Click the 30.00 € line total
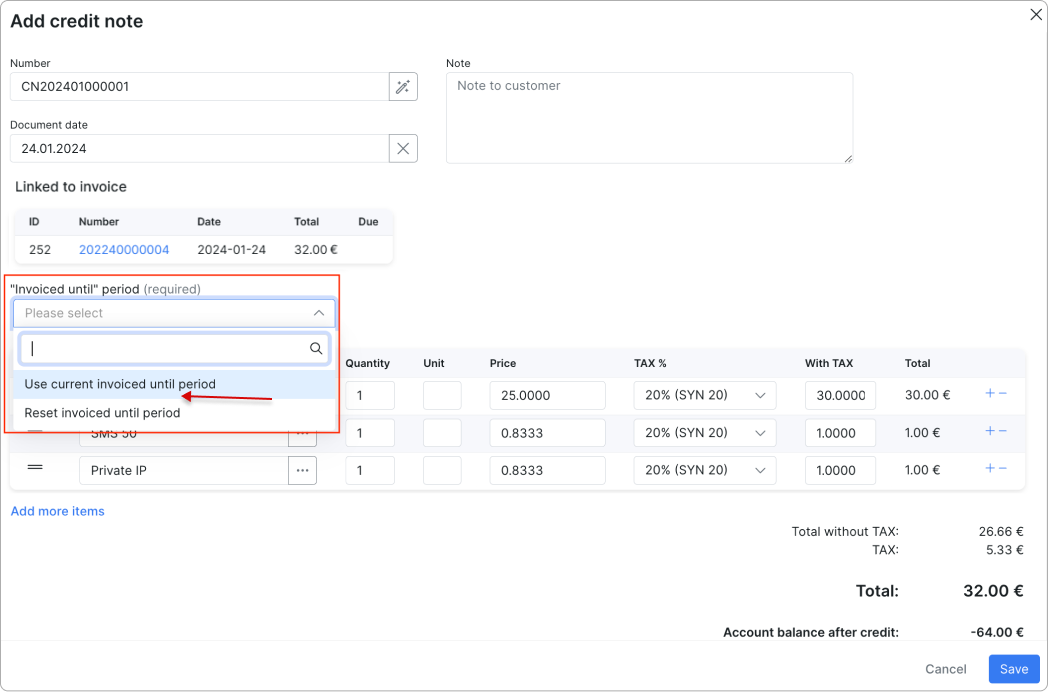 tap(928, 395)
